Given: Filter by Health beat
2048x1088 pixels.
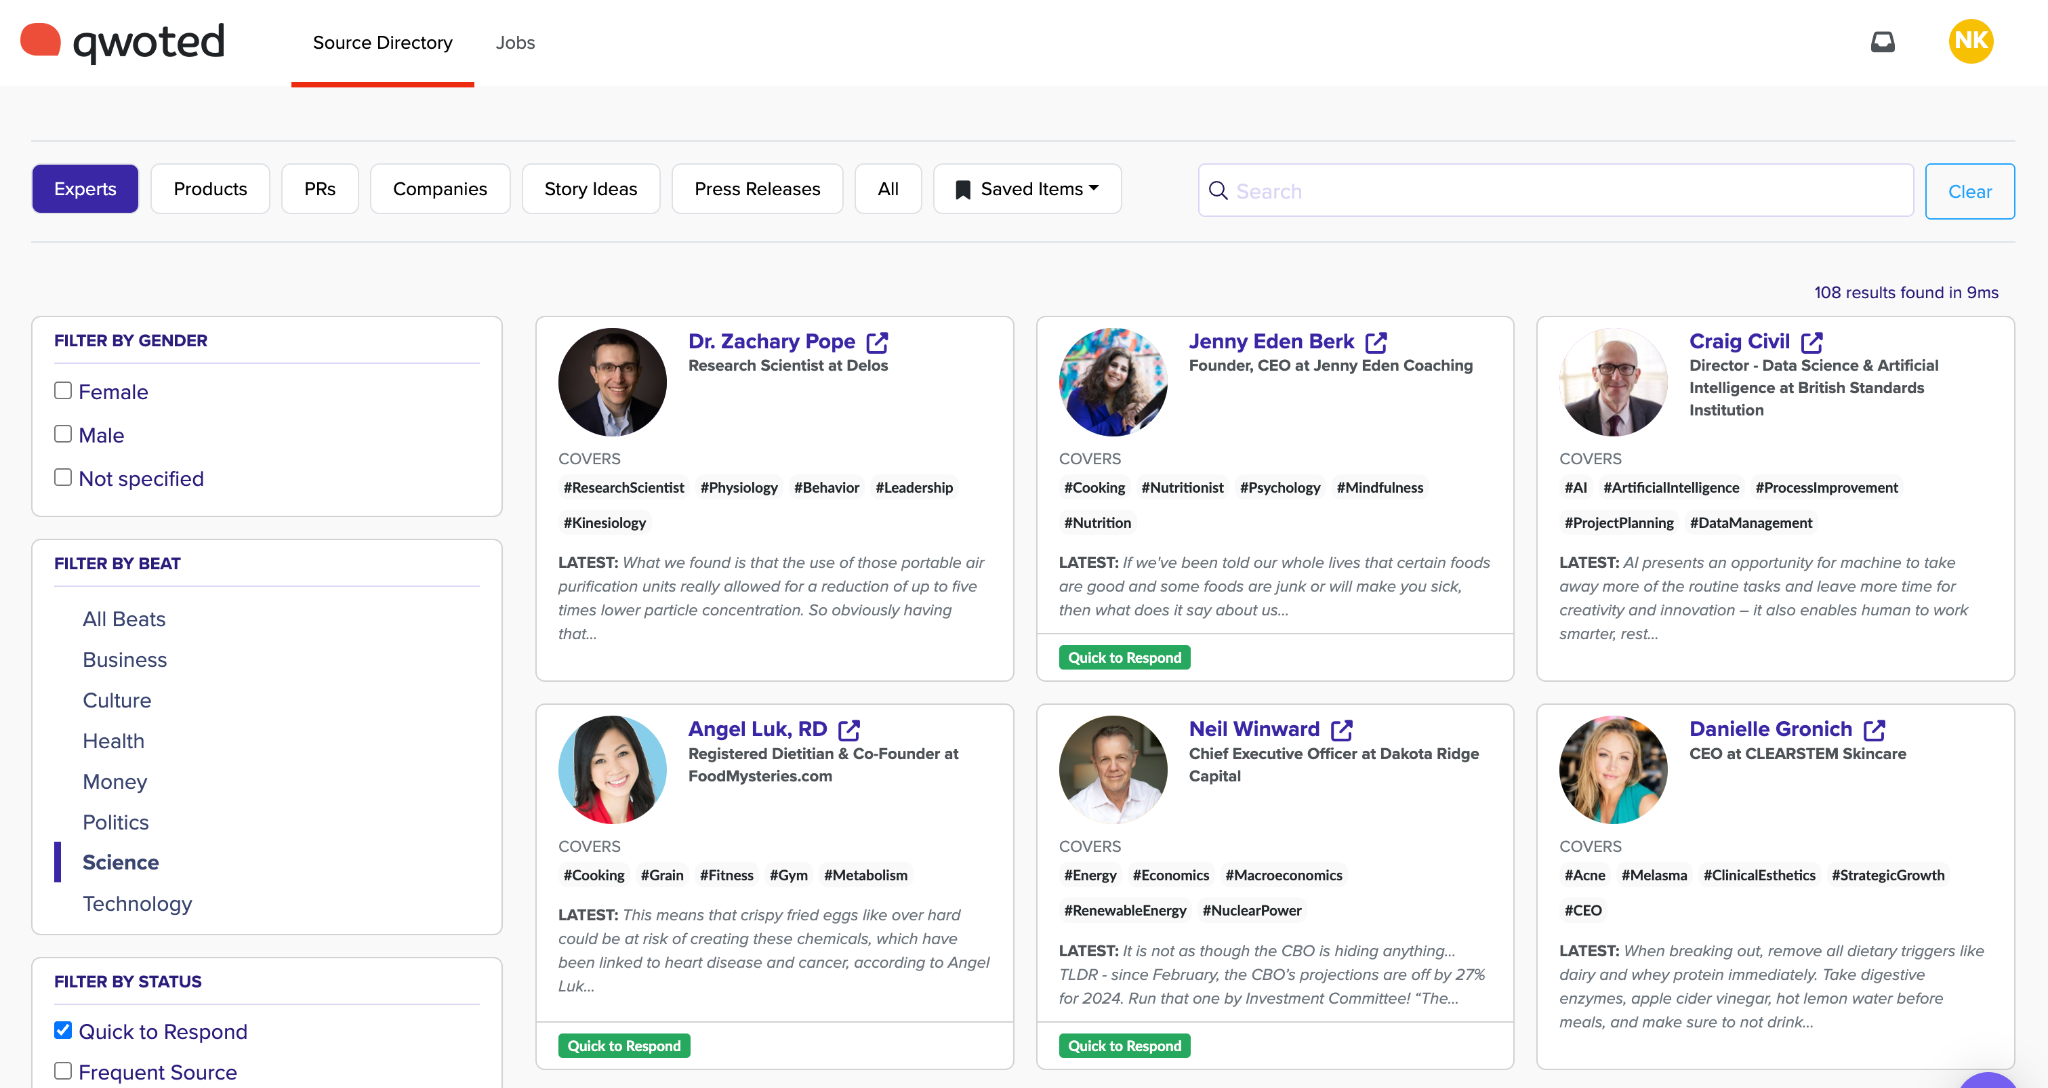Looking at the screenshot, I should [114, 741].
